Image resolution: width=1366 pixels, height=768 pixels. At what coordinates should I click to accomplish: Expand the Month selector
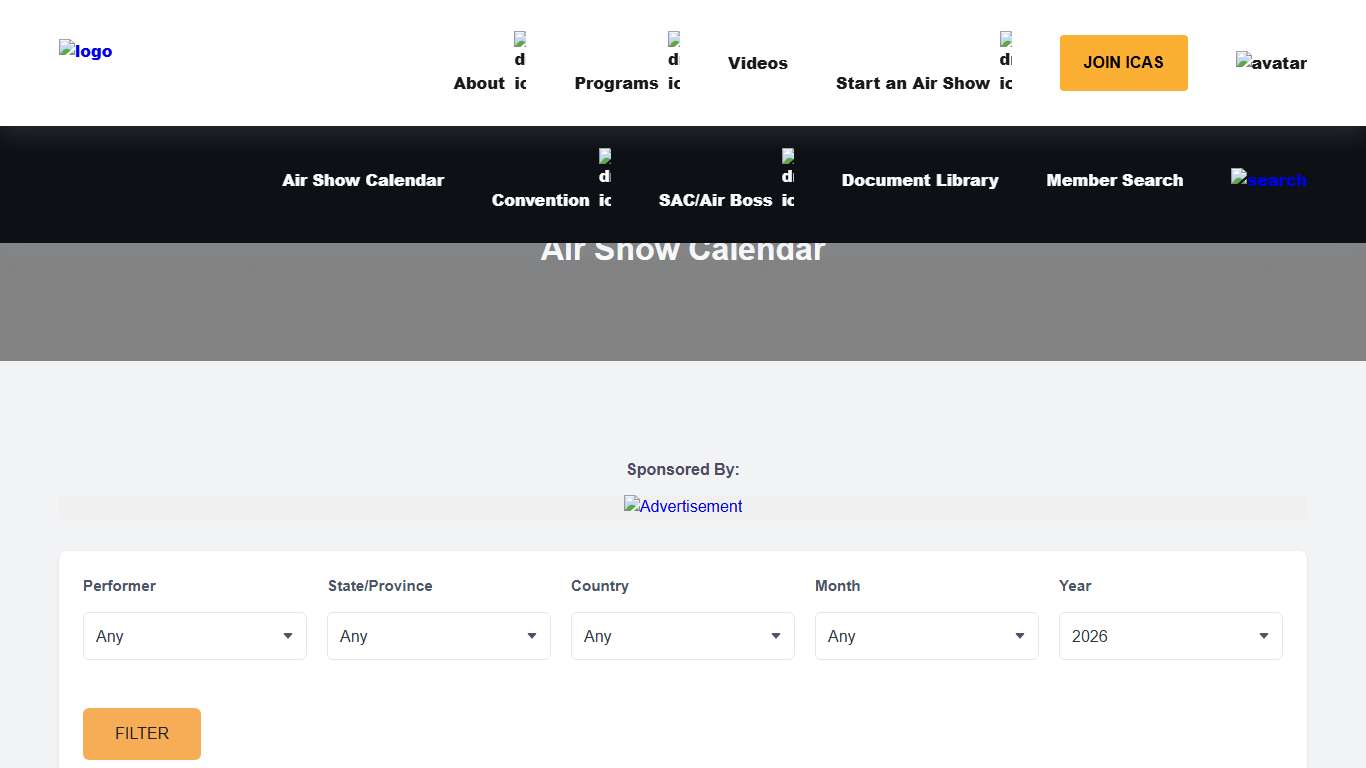coord(926,636)
